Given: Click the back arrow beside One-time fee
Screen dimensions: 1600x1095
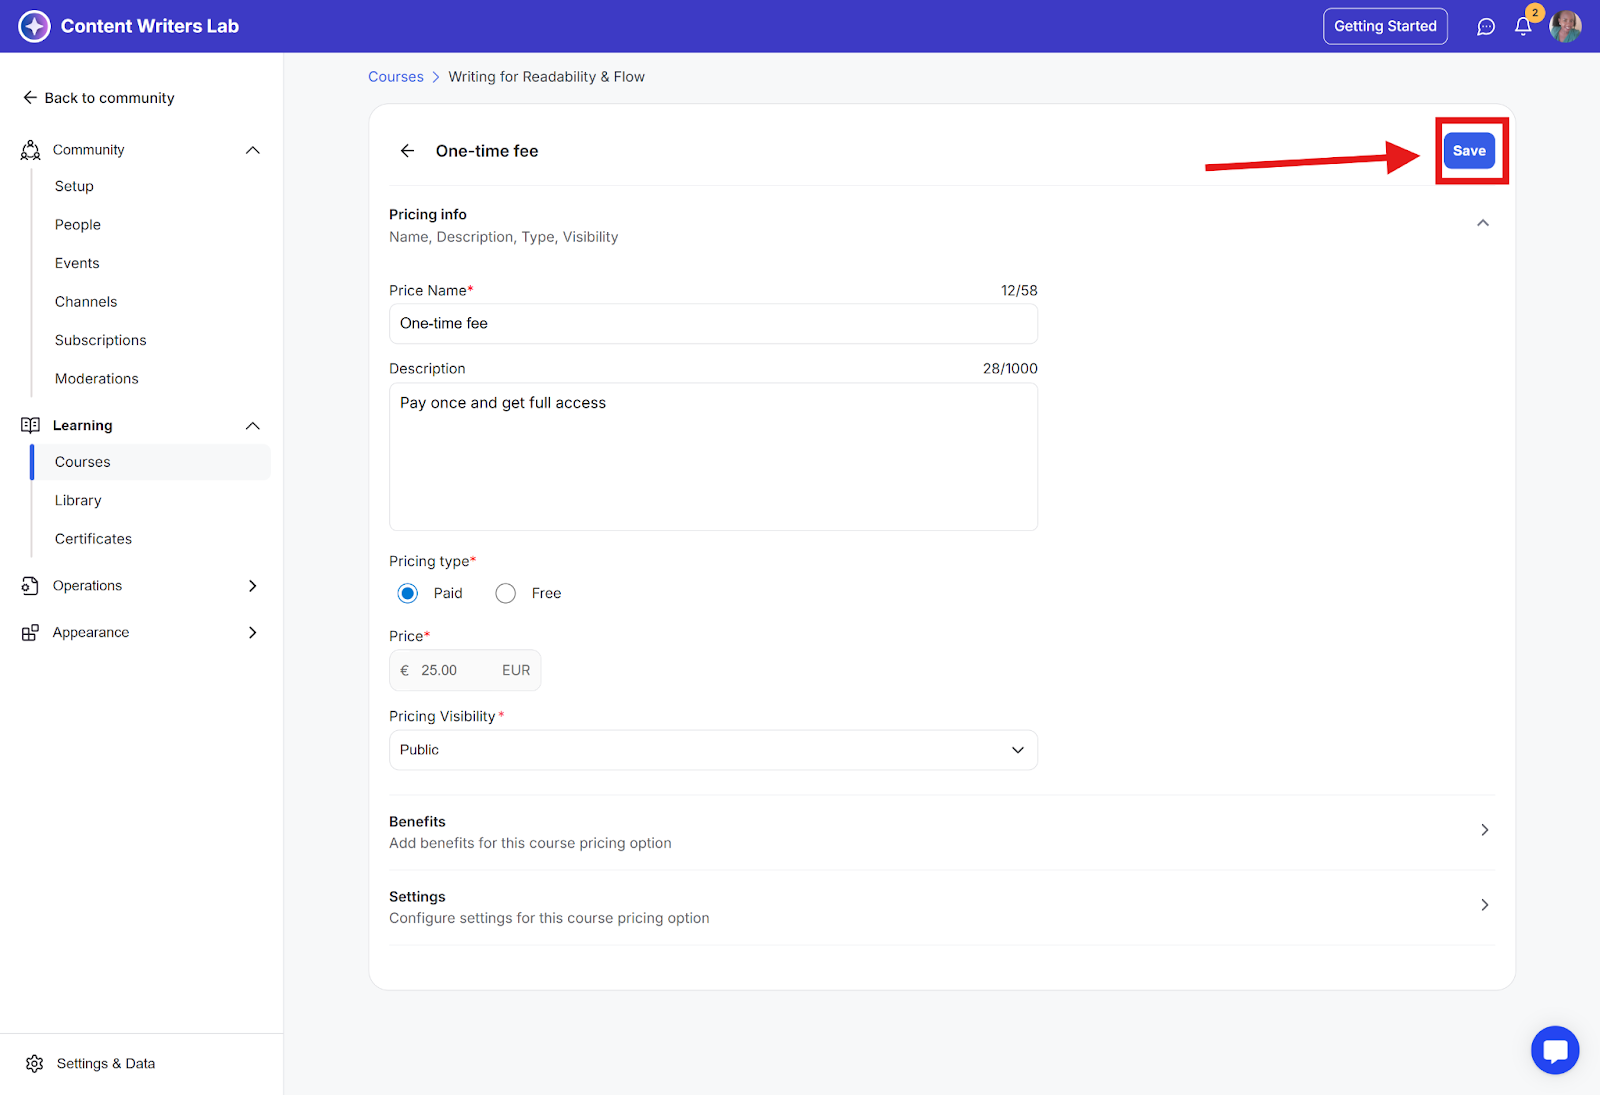Looking at the screenshot, I should pos(407,151).
